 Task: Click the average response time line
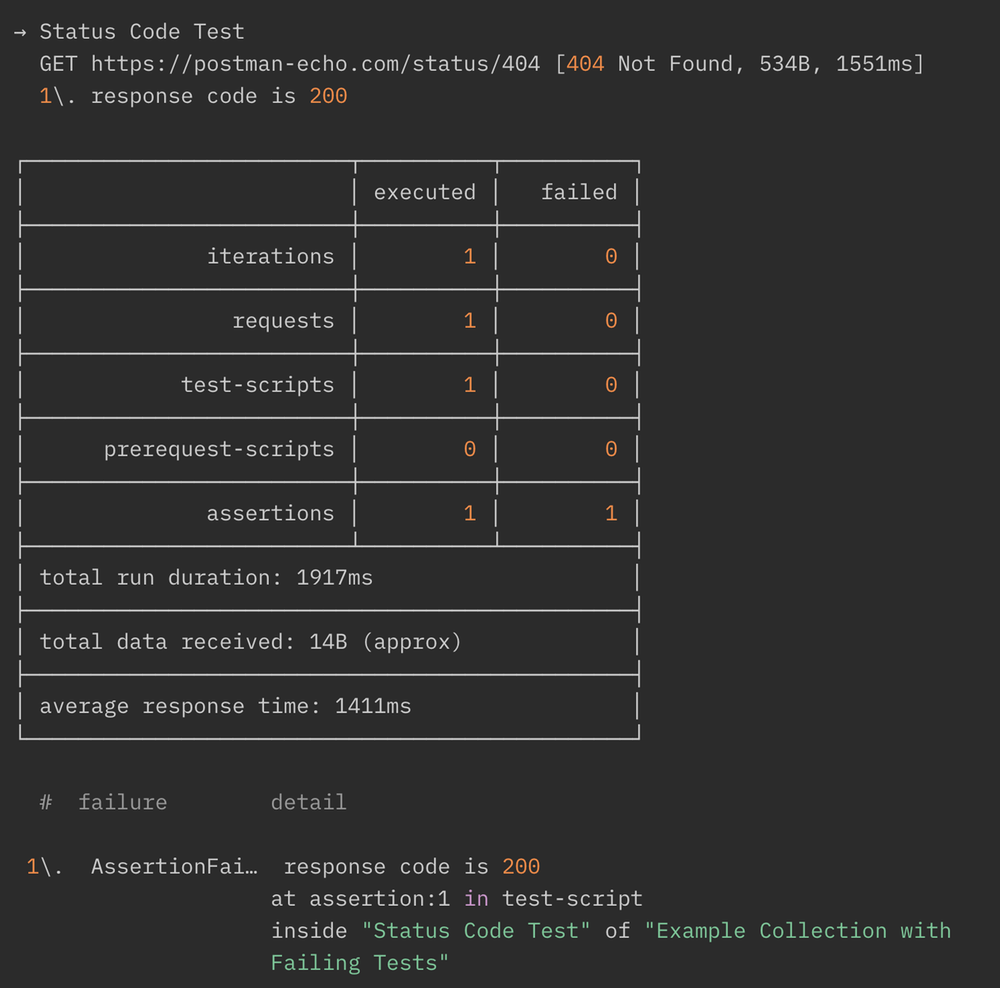pos(225,706)
